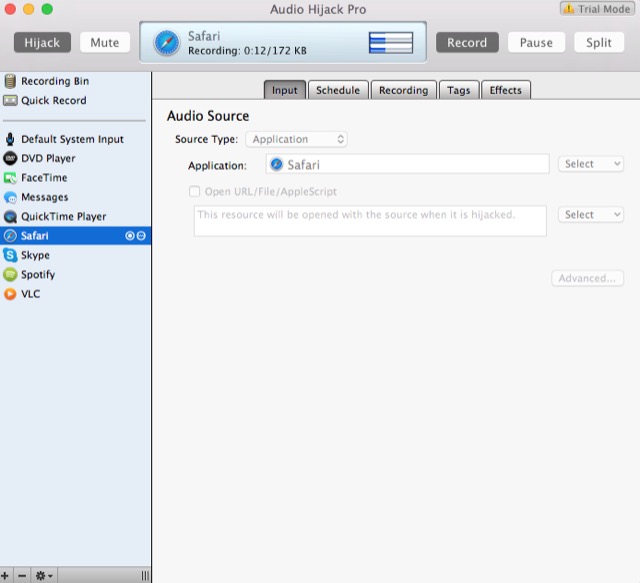Image resolution: width=640 pixels, height=583 pixels.
Task: Select Quick Record in the sidebar
Action: (53, 101)
